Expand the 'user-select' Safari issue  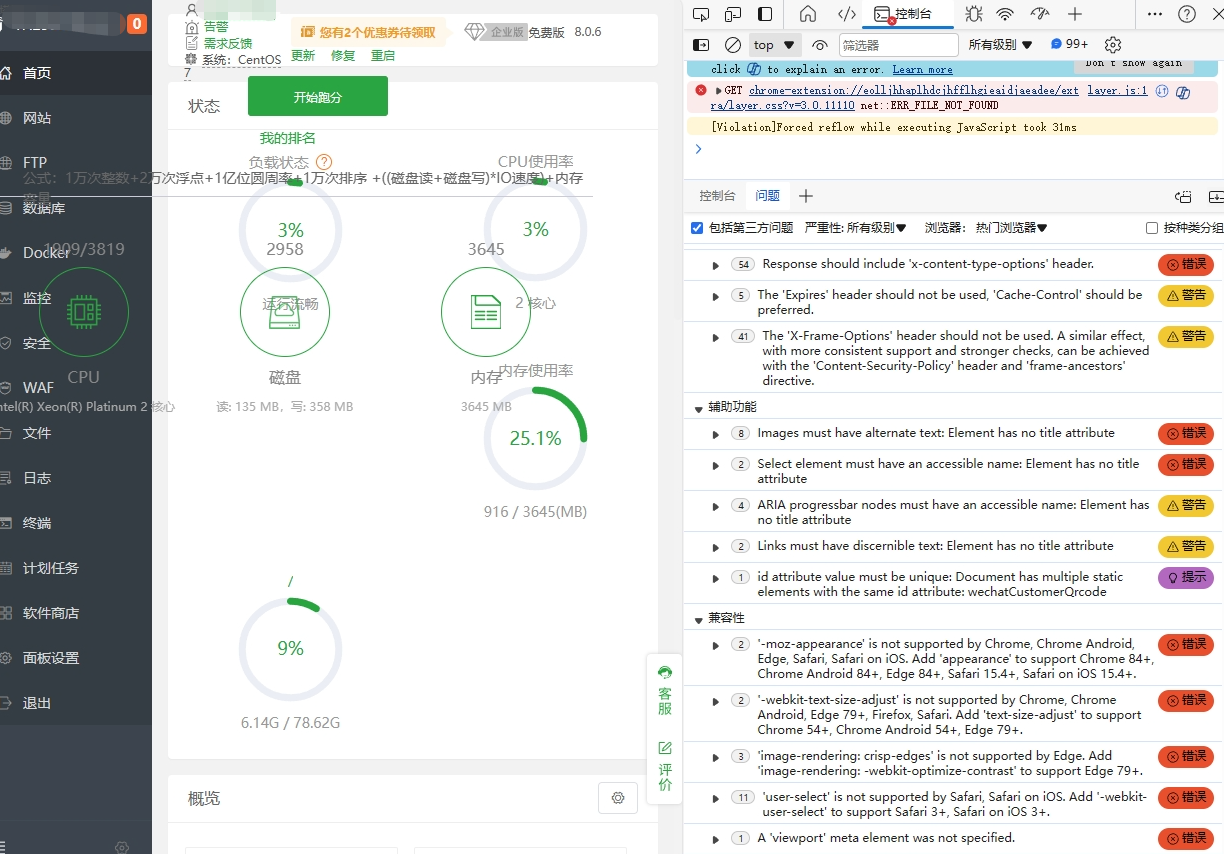(716, 798)
